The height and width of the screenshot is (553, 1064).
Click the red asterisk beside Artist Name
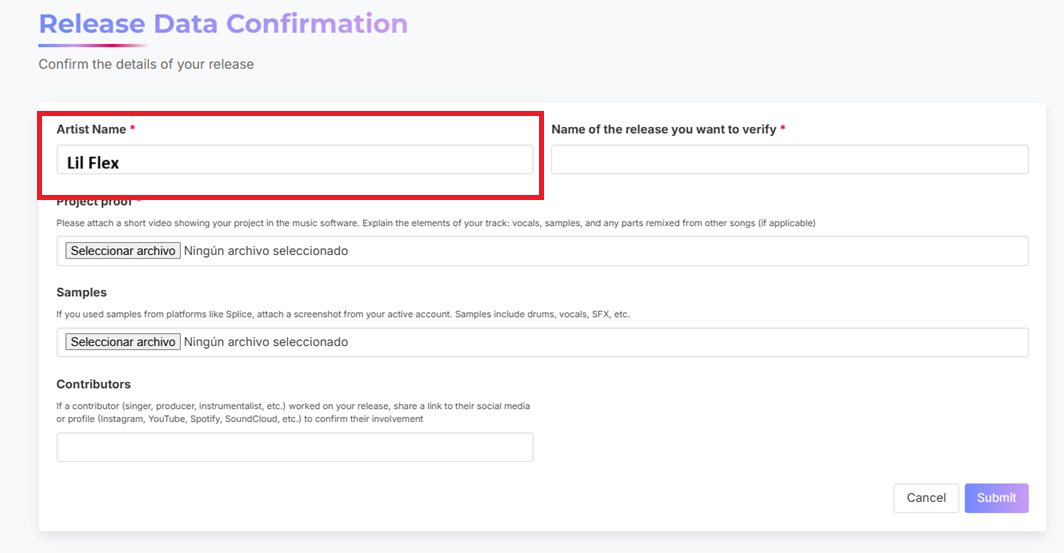click(133, 130)
